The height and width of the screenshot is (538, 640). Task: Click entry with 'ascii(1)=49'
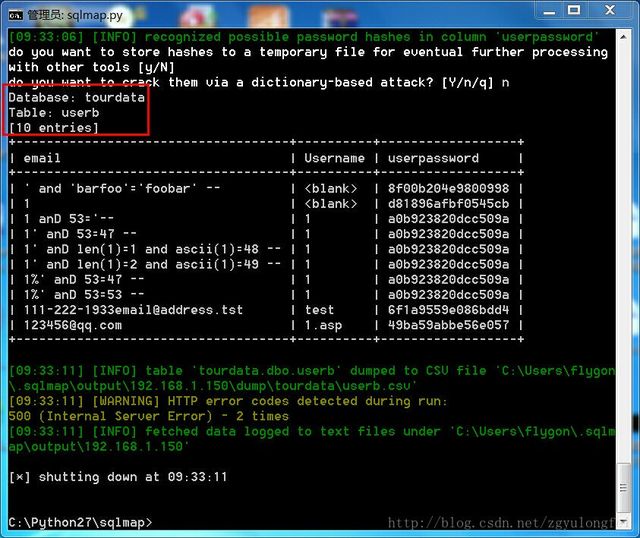(152, 264)
